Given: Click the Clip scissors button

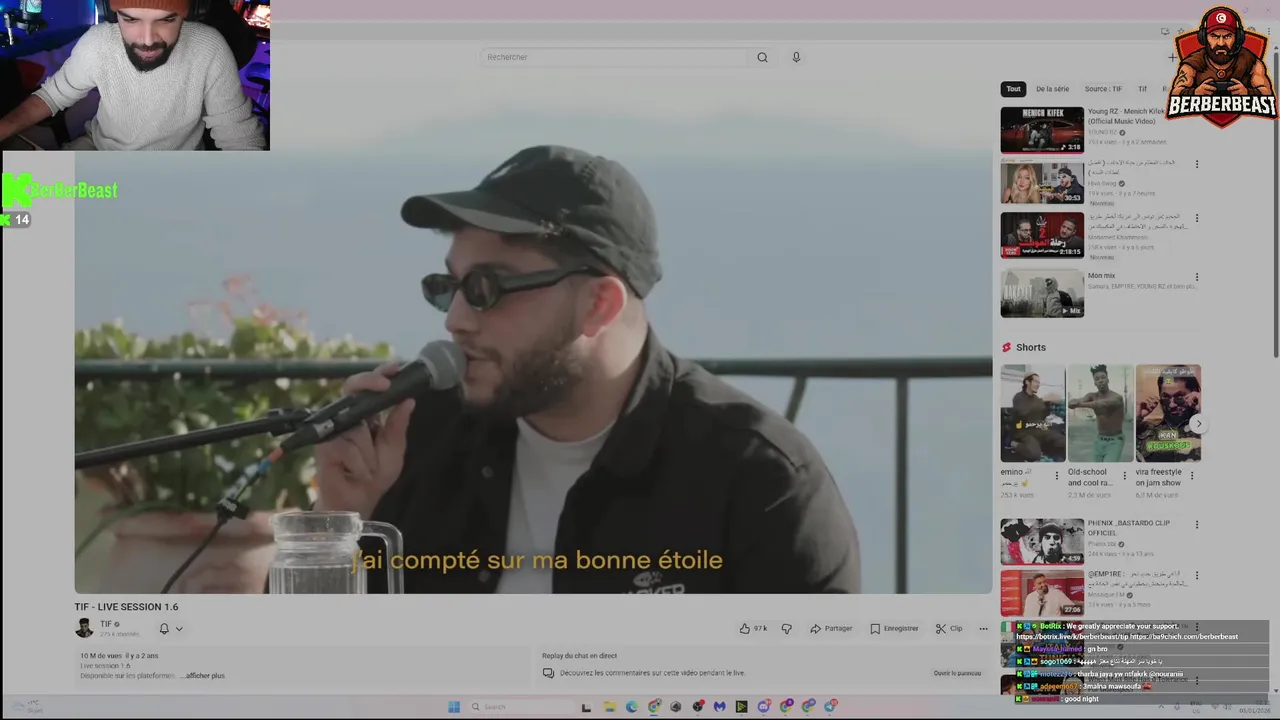Looking at the screenshot, I should tap(949, 628).
